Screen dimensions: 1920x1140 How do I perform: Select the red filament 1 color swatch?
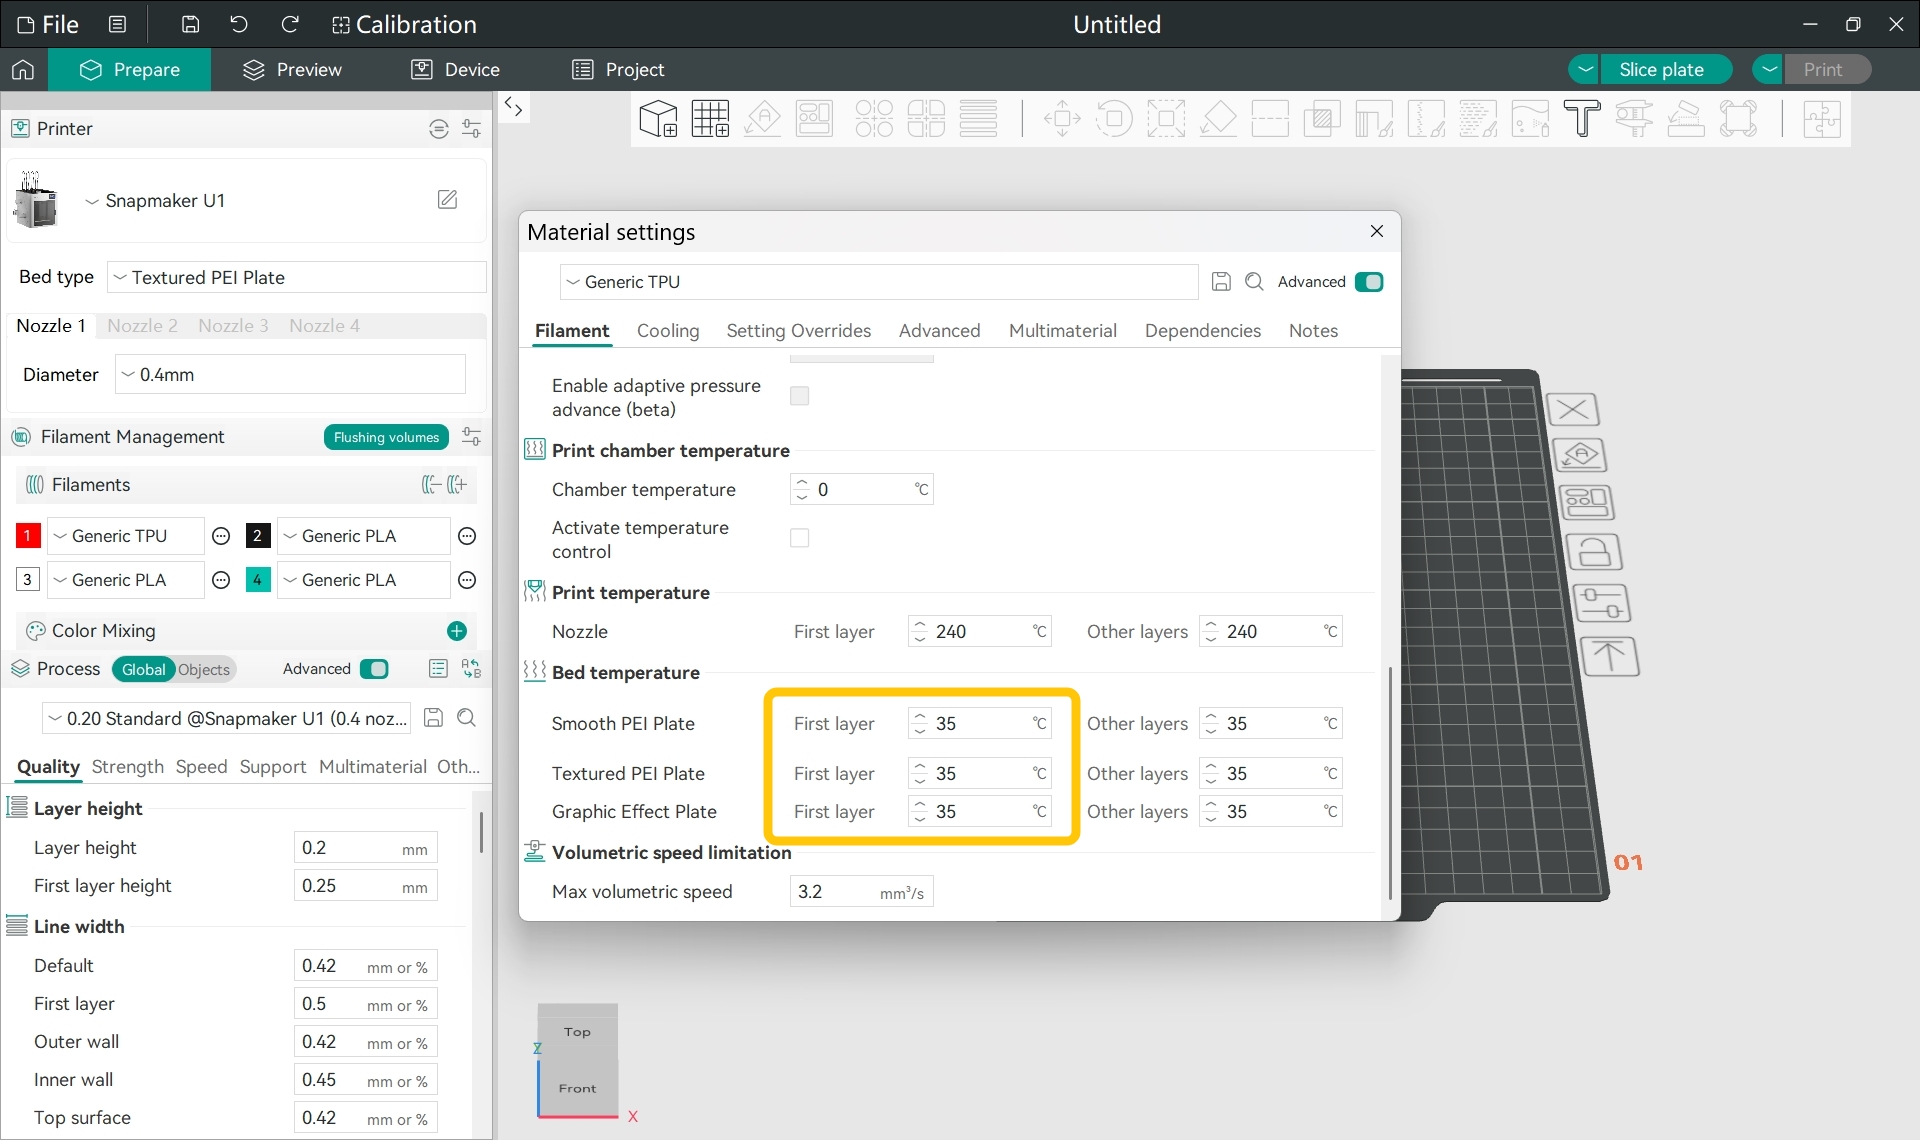pos(28,536)
